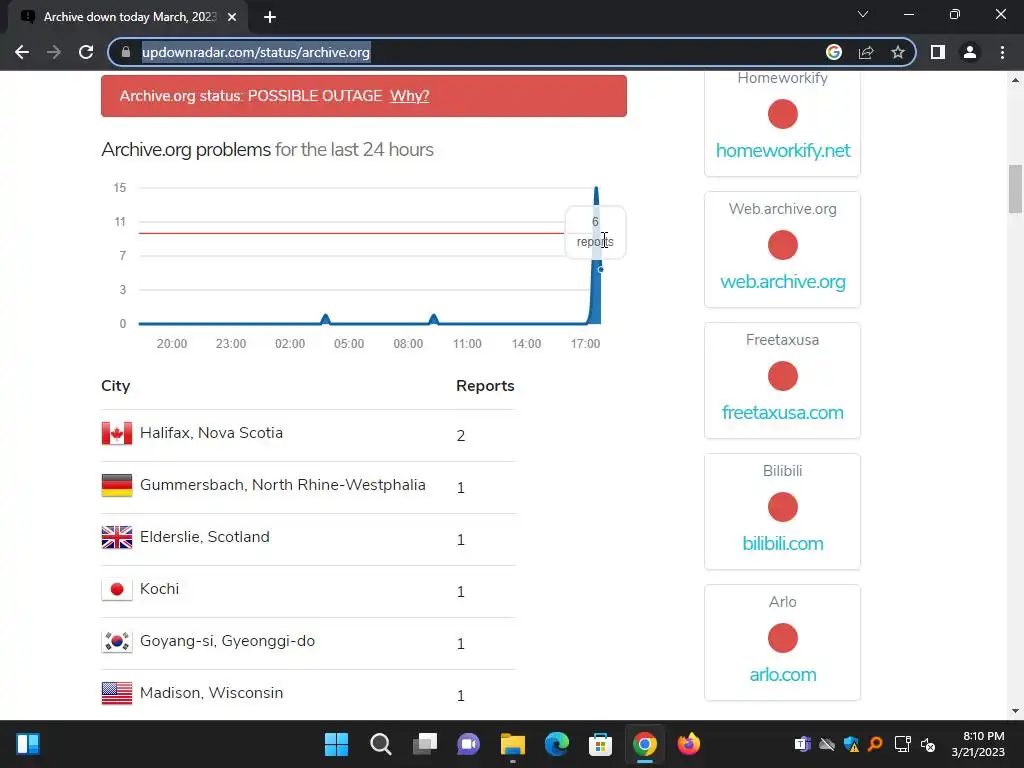This screenshot has width=1024, height=768.
Task: Open Task View on taskbar
Action: pos(424,744)
